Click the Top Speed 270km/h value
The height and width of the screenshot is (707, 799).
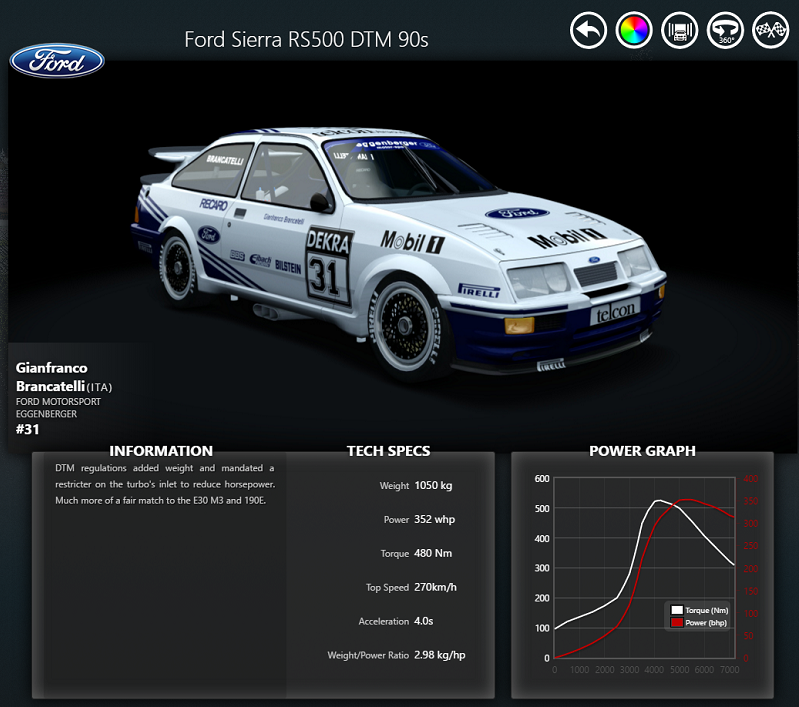click(436, 587)
